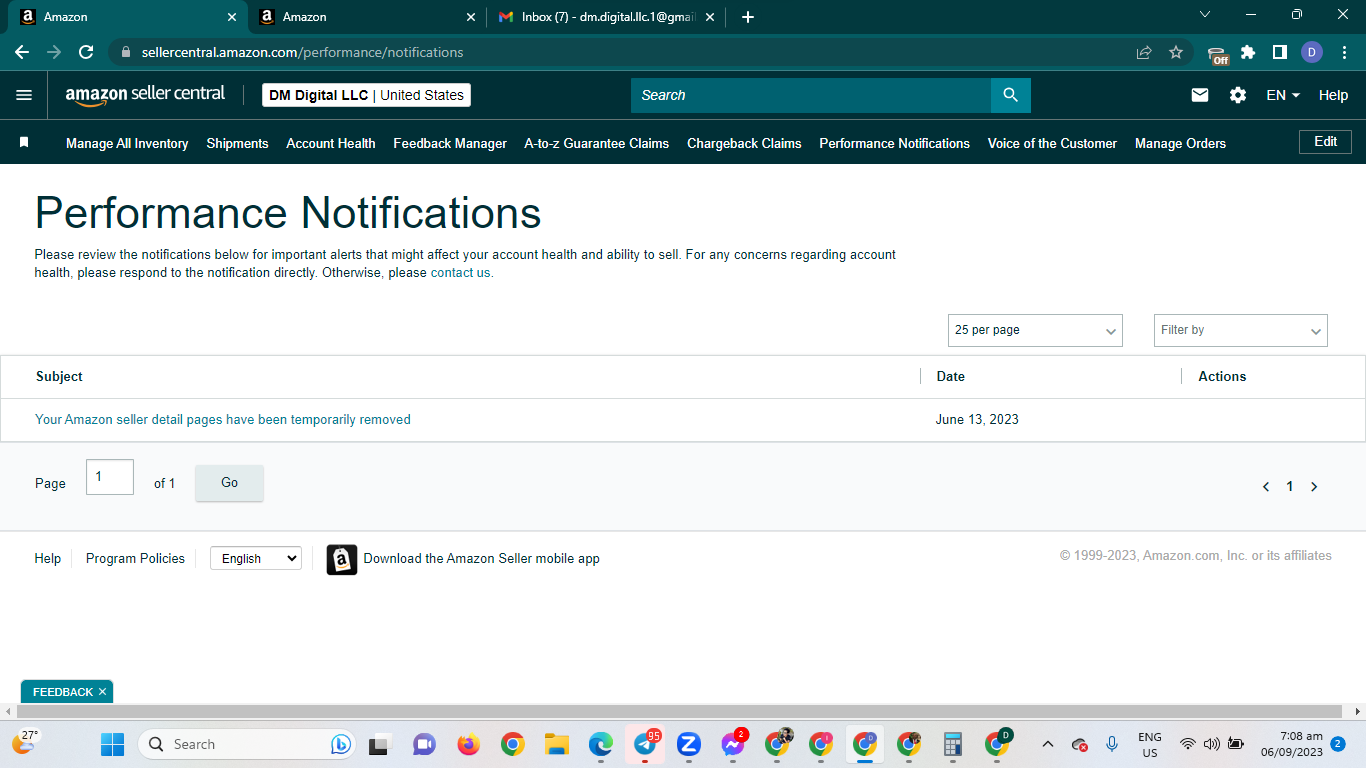
Task: Switch to the Gmail Inbox browser tab
Action: (607, 17)
